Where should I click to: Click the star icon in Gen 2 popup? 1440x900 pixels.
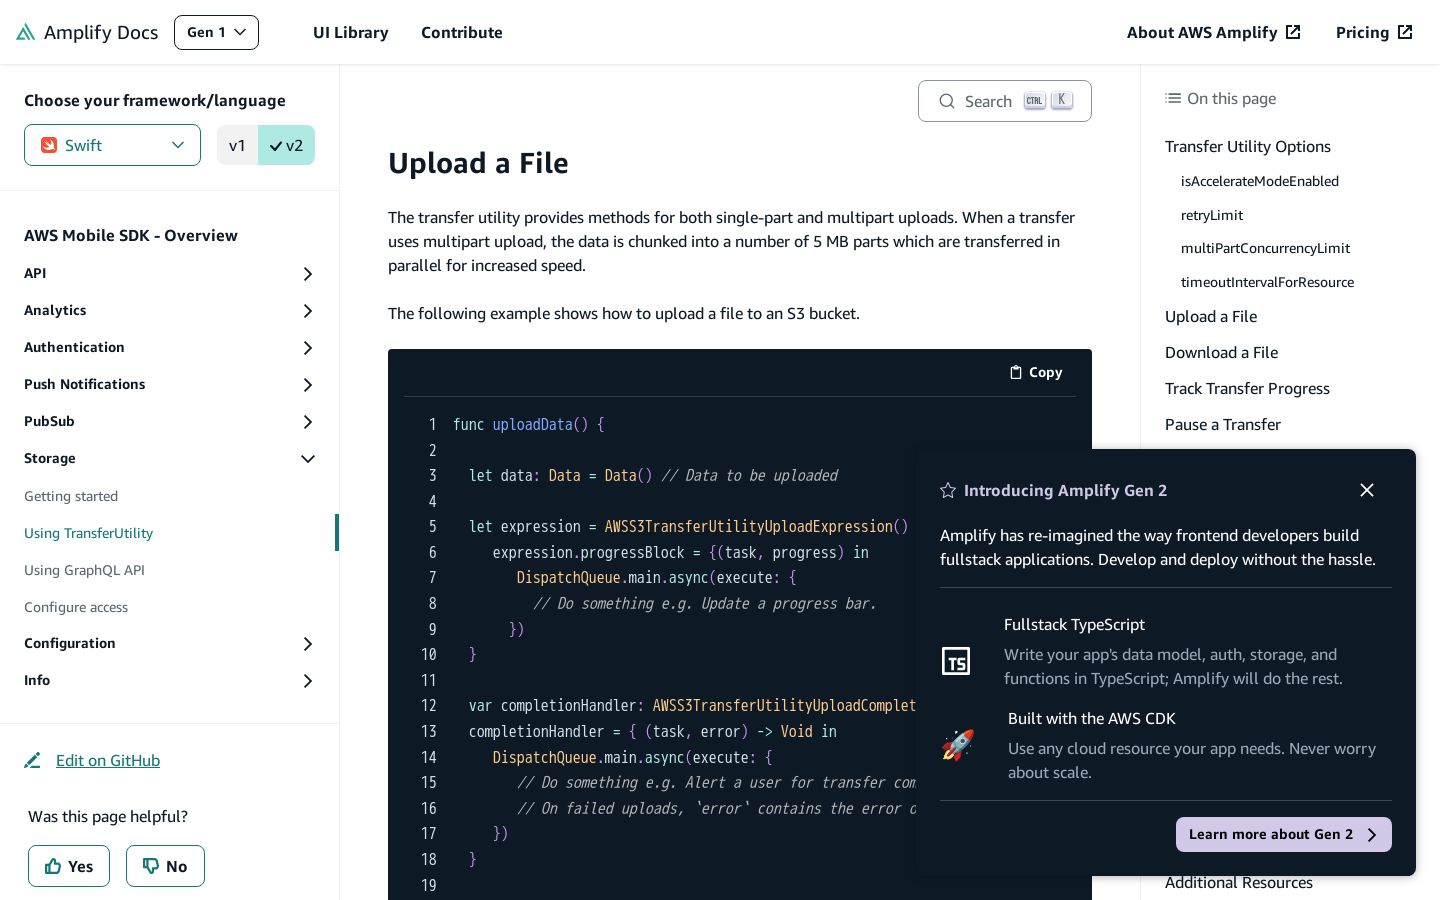click(x=948, y=490)
